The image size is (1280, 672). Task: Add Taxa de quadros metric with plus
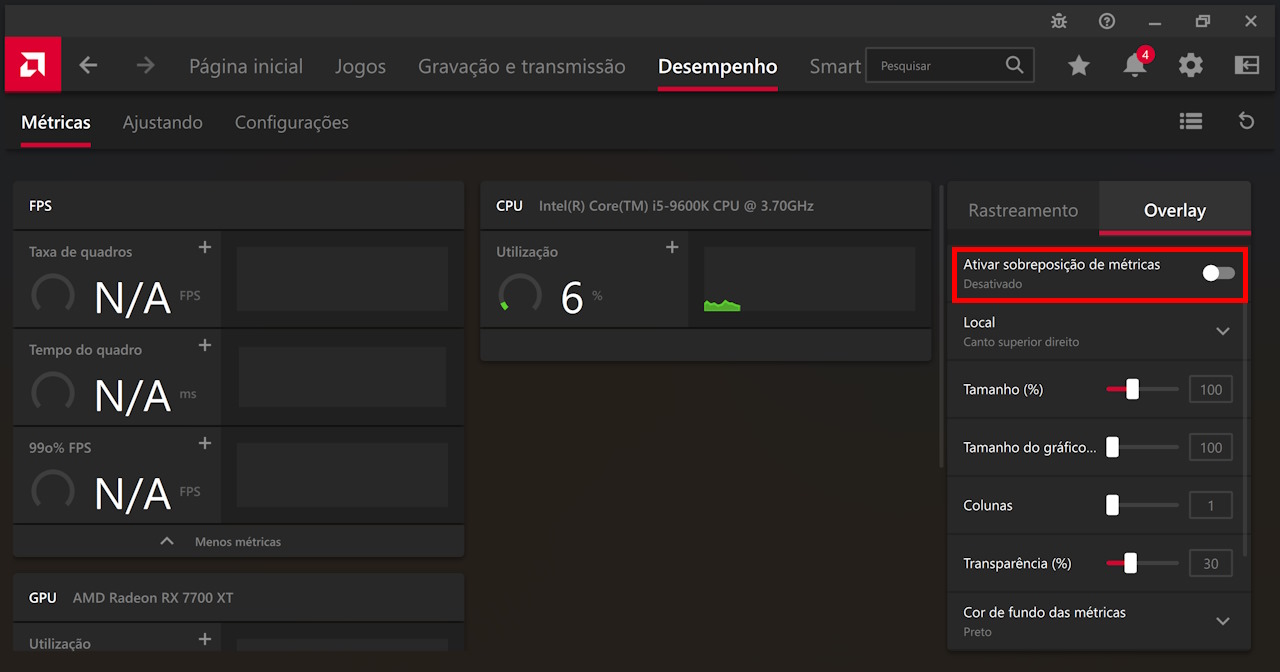click(205, 247)
